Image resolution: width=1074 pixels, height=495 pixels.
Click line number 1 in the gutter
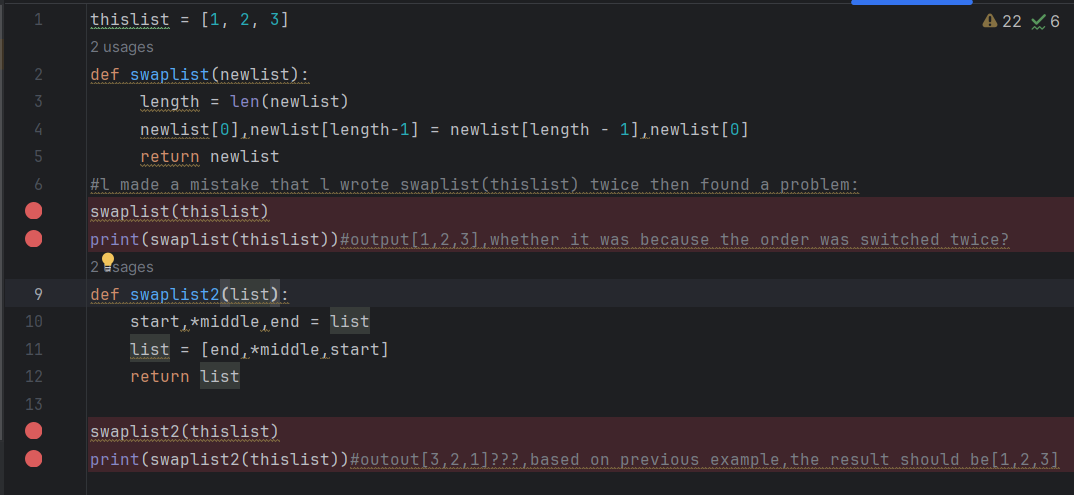(x=38, y=19)
